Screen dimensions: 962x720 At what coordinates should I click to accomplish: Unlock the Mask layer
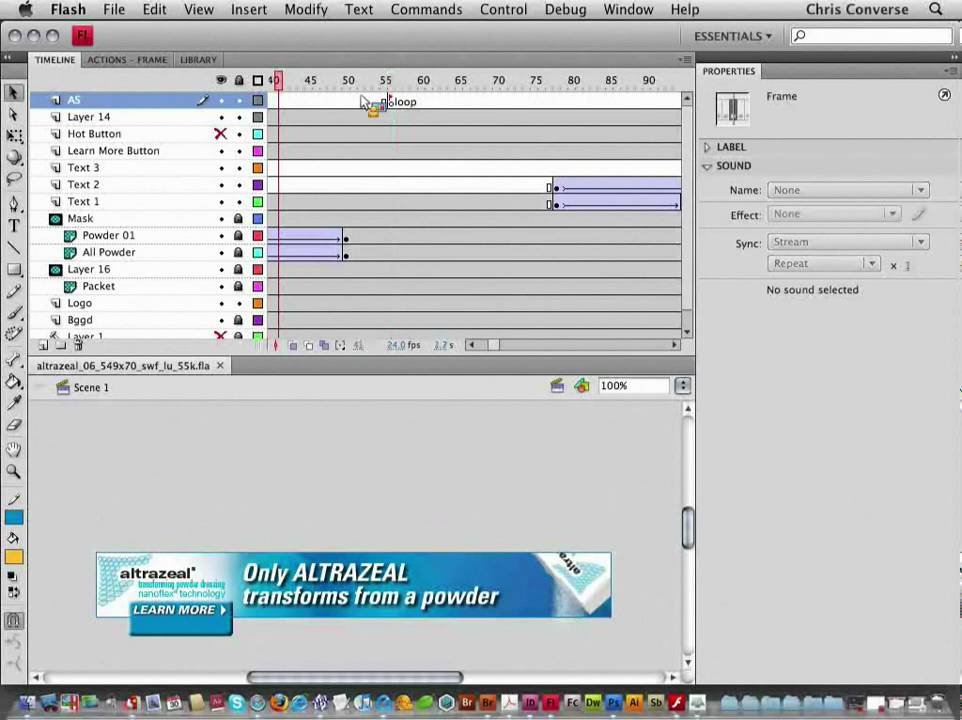[239, 218]
